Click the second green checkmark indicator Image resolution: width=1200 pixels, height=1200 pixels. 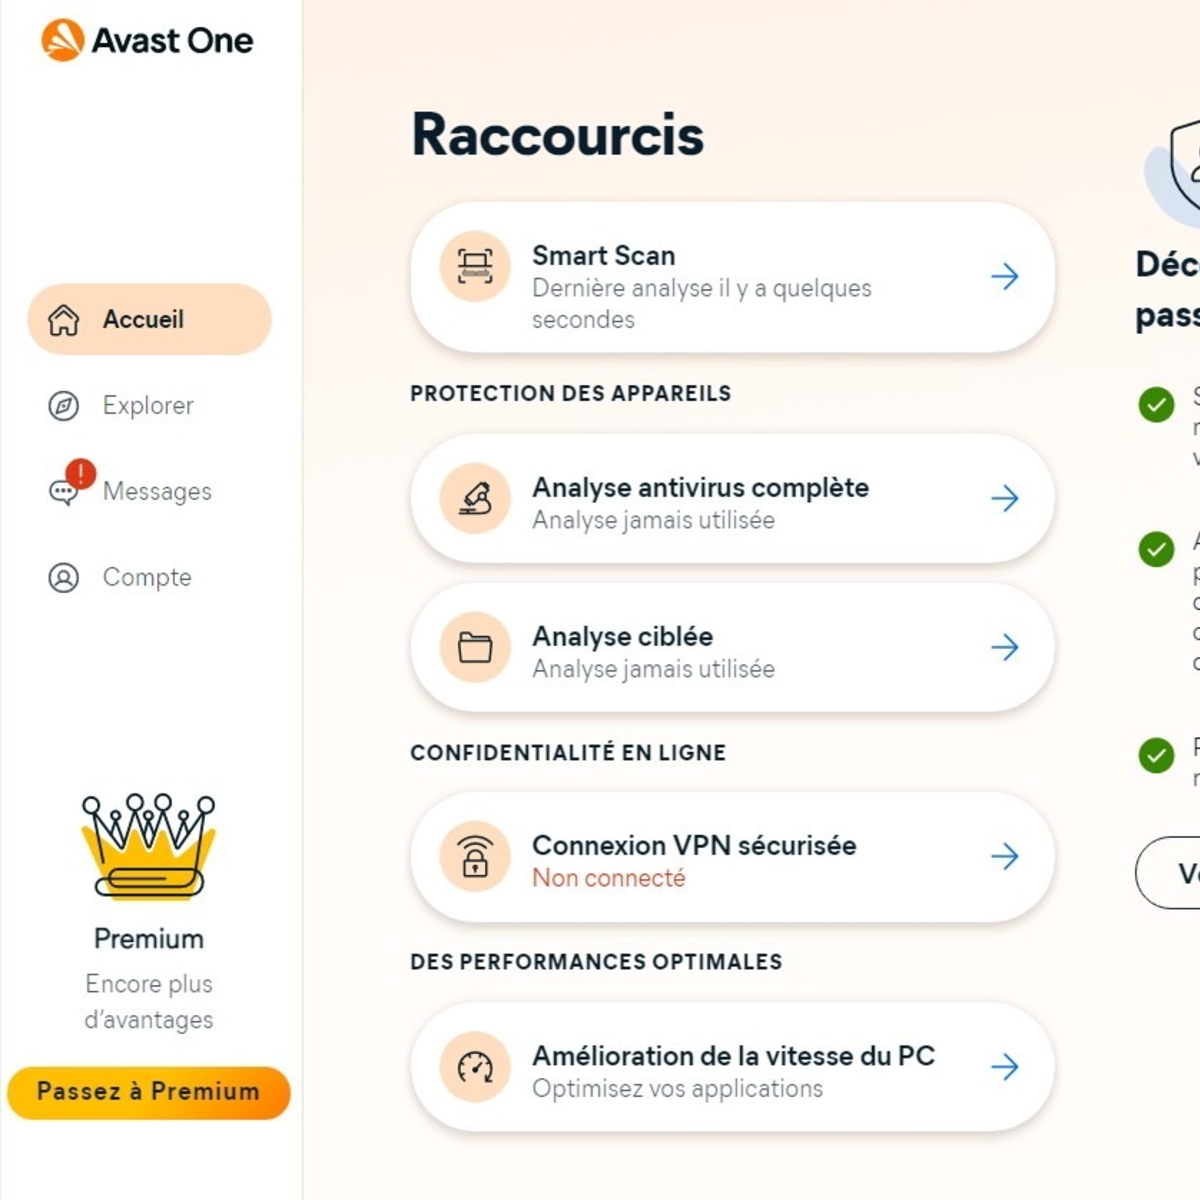point(1157,548)
